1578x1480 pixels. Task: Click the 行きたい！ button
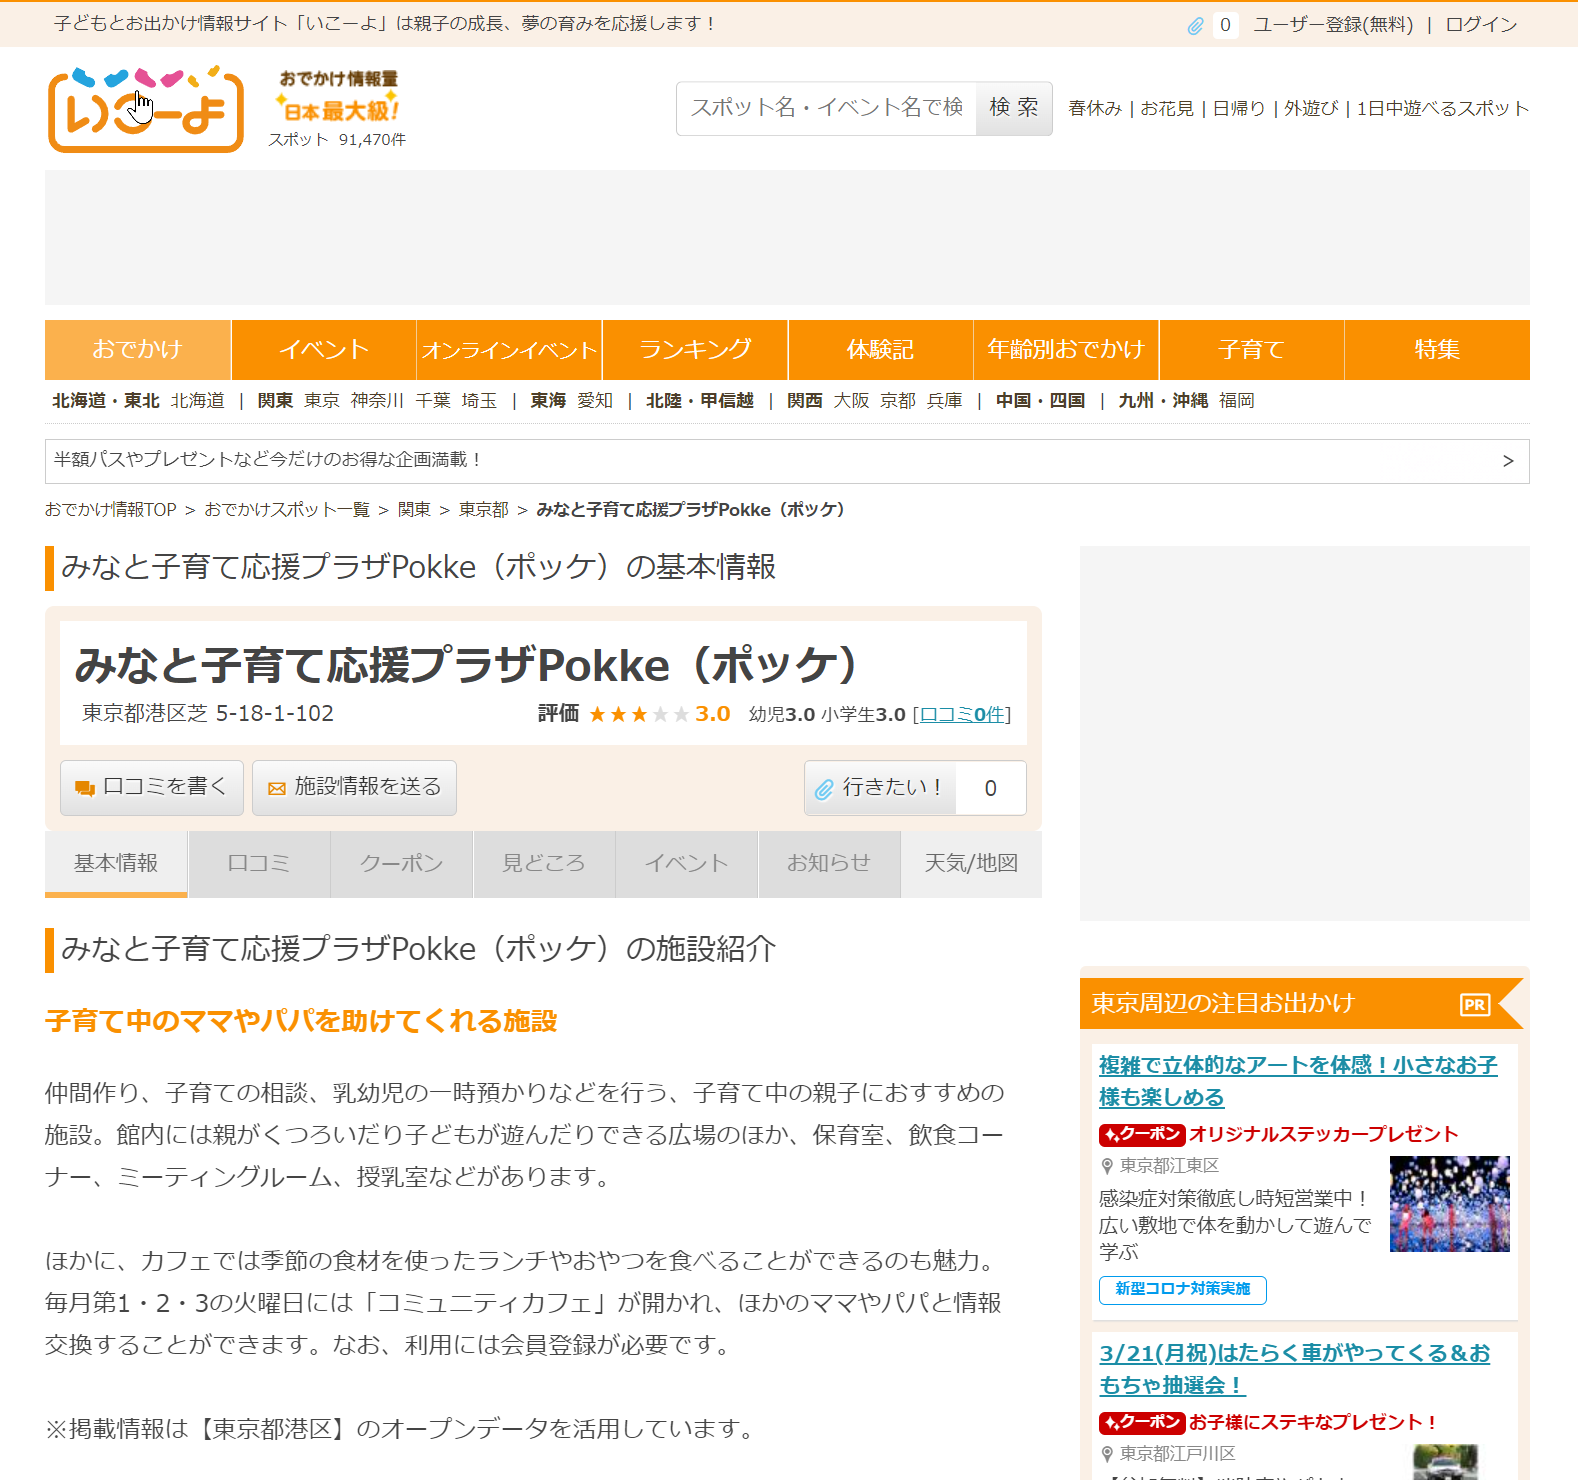[880, 788]
